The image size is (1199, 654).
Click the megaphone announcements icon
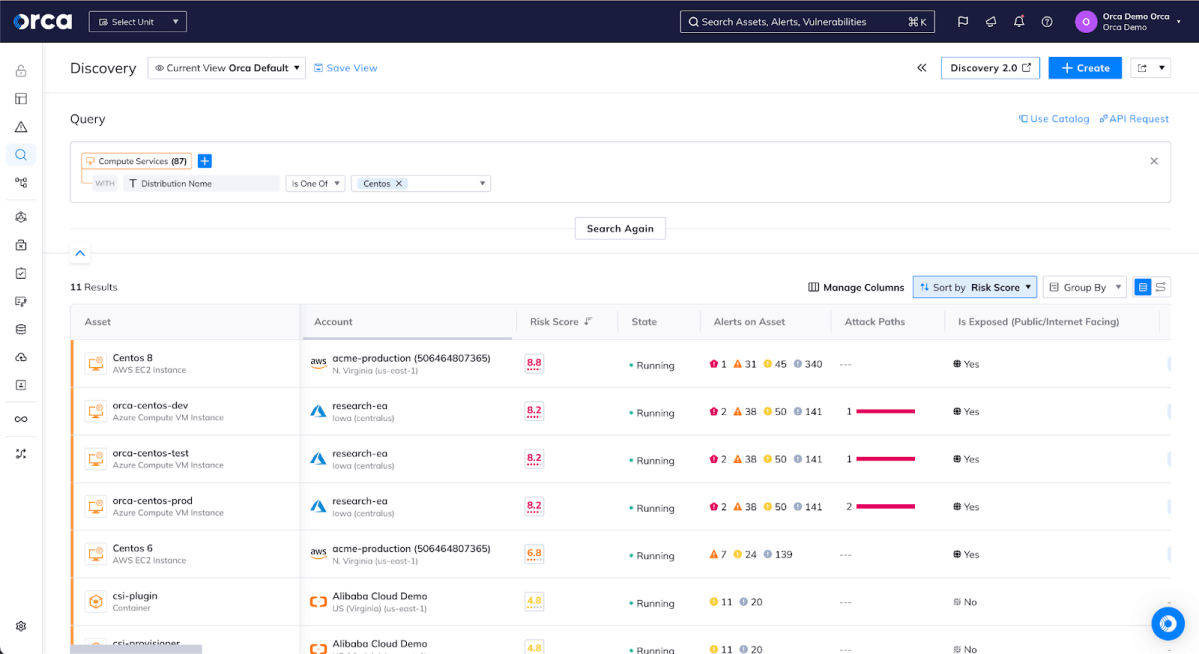[x=991, y=21]
